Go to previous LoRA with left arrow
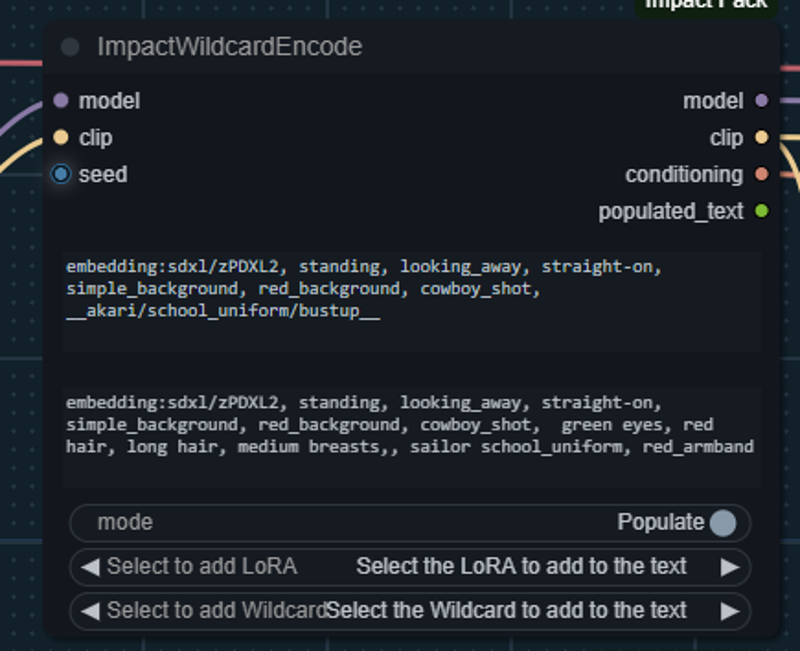This screenshot has height=651, width=800. point(90,567)
